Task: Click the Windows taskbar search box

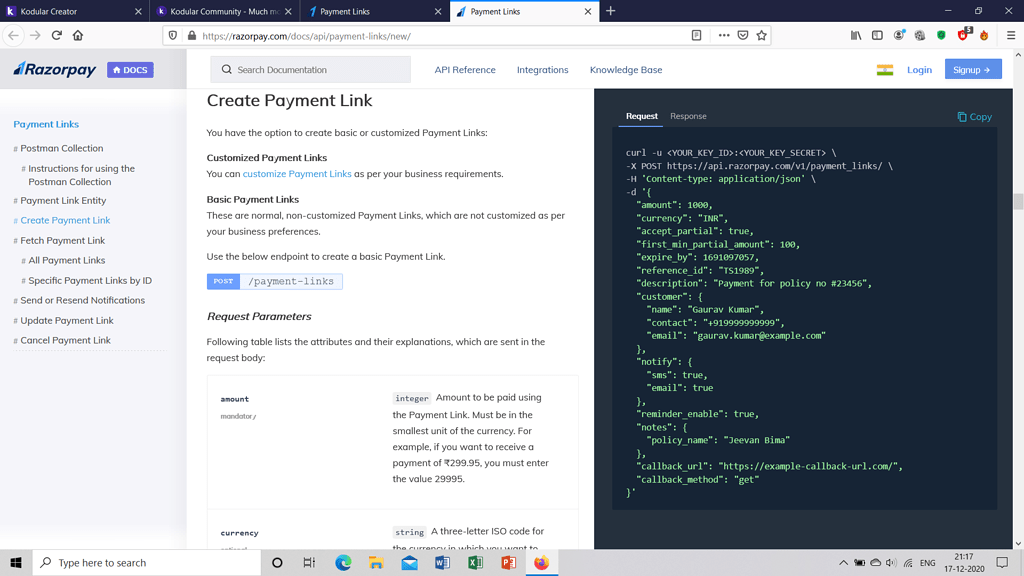Action: coord(147,563)
